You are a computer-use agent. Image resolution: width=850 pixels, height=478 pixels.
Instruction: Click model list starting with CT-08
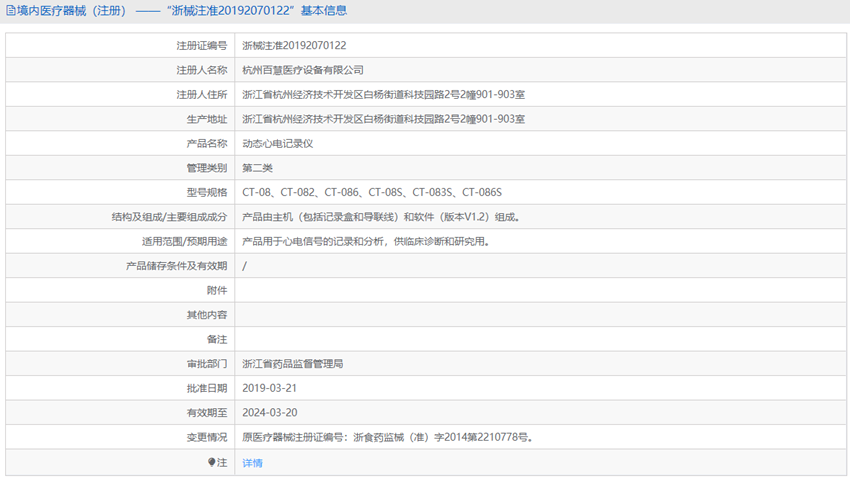point(372,192)
